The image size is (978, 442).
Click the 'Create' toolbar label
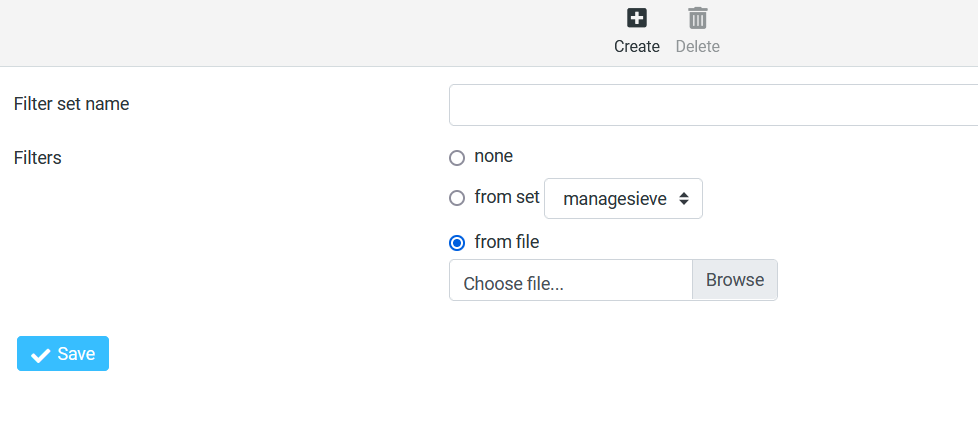point(637,46)
